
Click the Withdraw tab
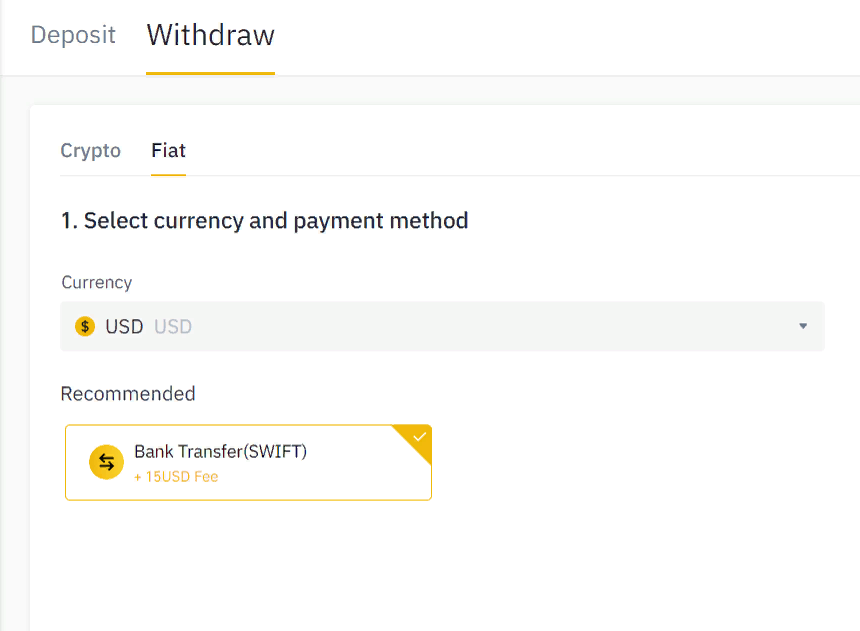click(x=210, y=35)
